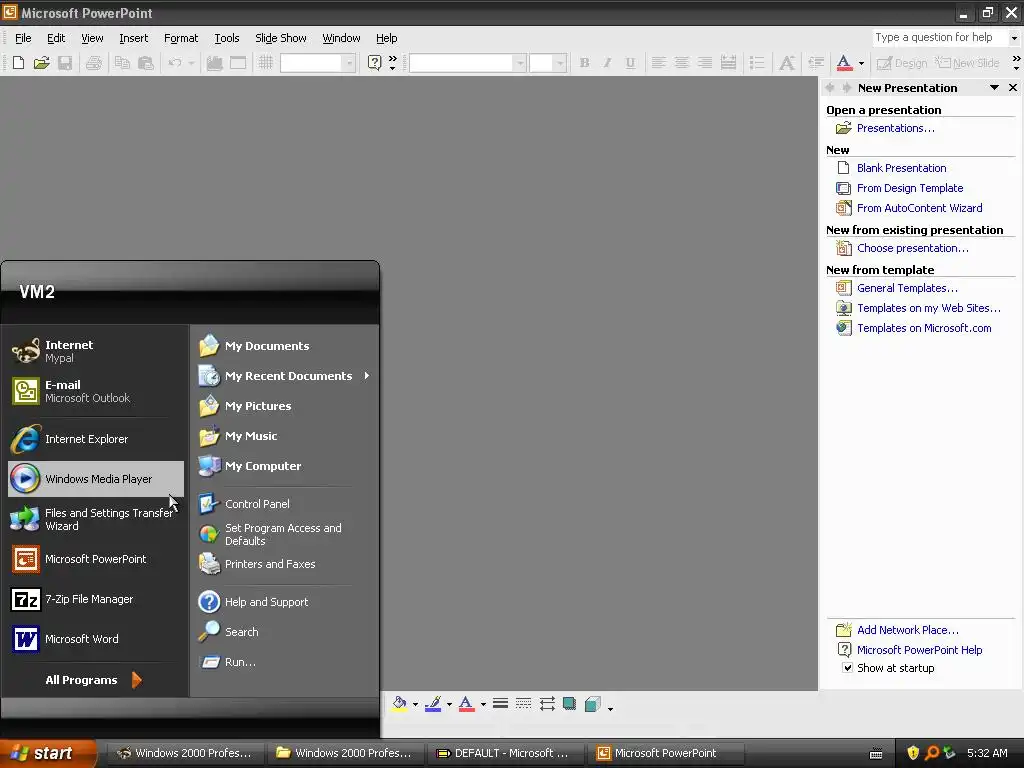Screen dimensions: 1024x768
Task: Expand All Programs list
Action: (94, 680)
